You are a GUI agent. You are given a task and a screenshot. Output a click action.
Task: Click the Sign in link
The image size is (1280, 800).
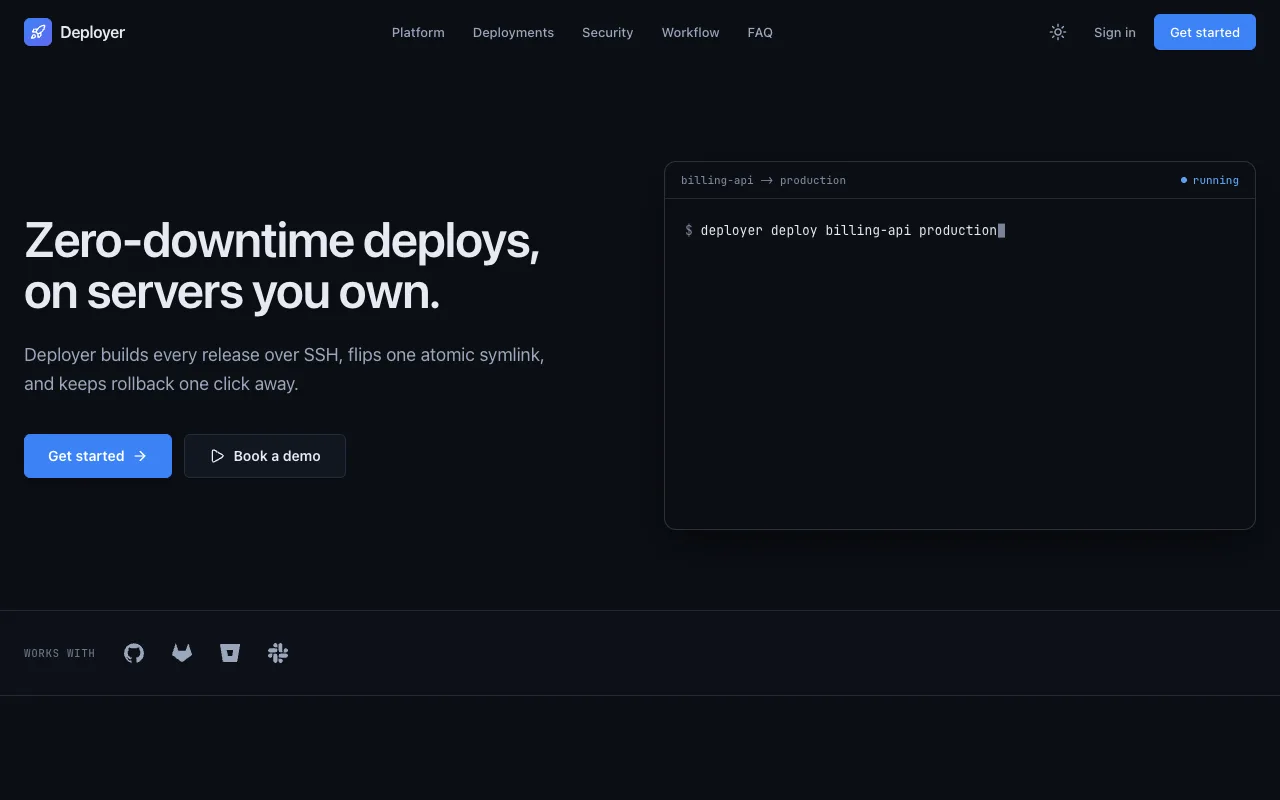pos(1115,32)
